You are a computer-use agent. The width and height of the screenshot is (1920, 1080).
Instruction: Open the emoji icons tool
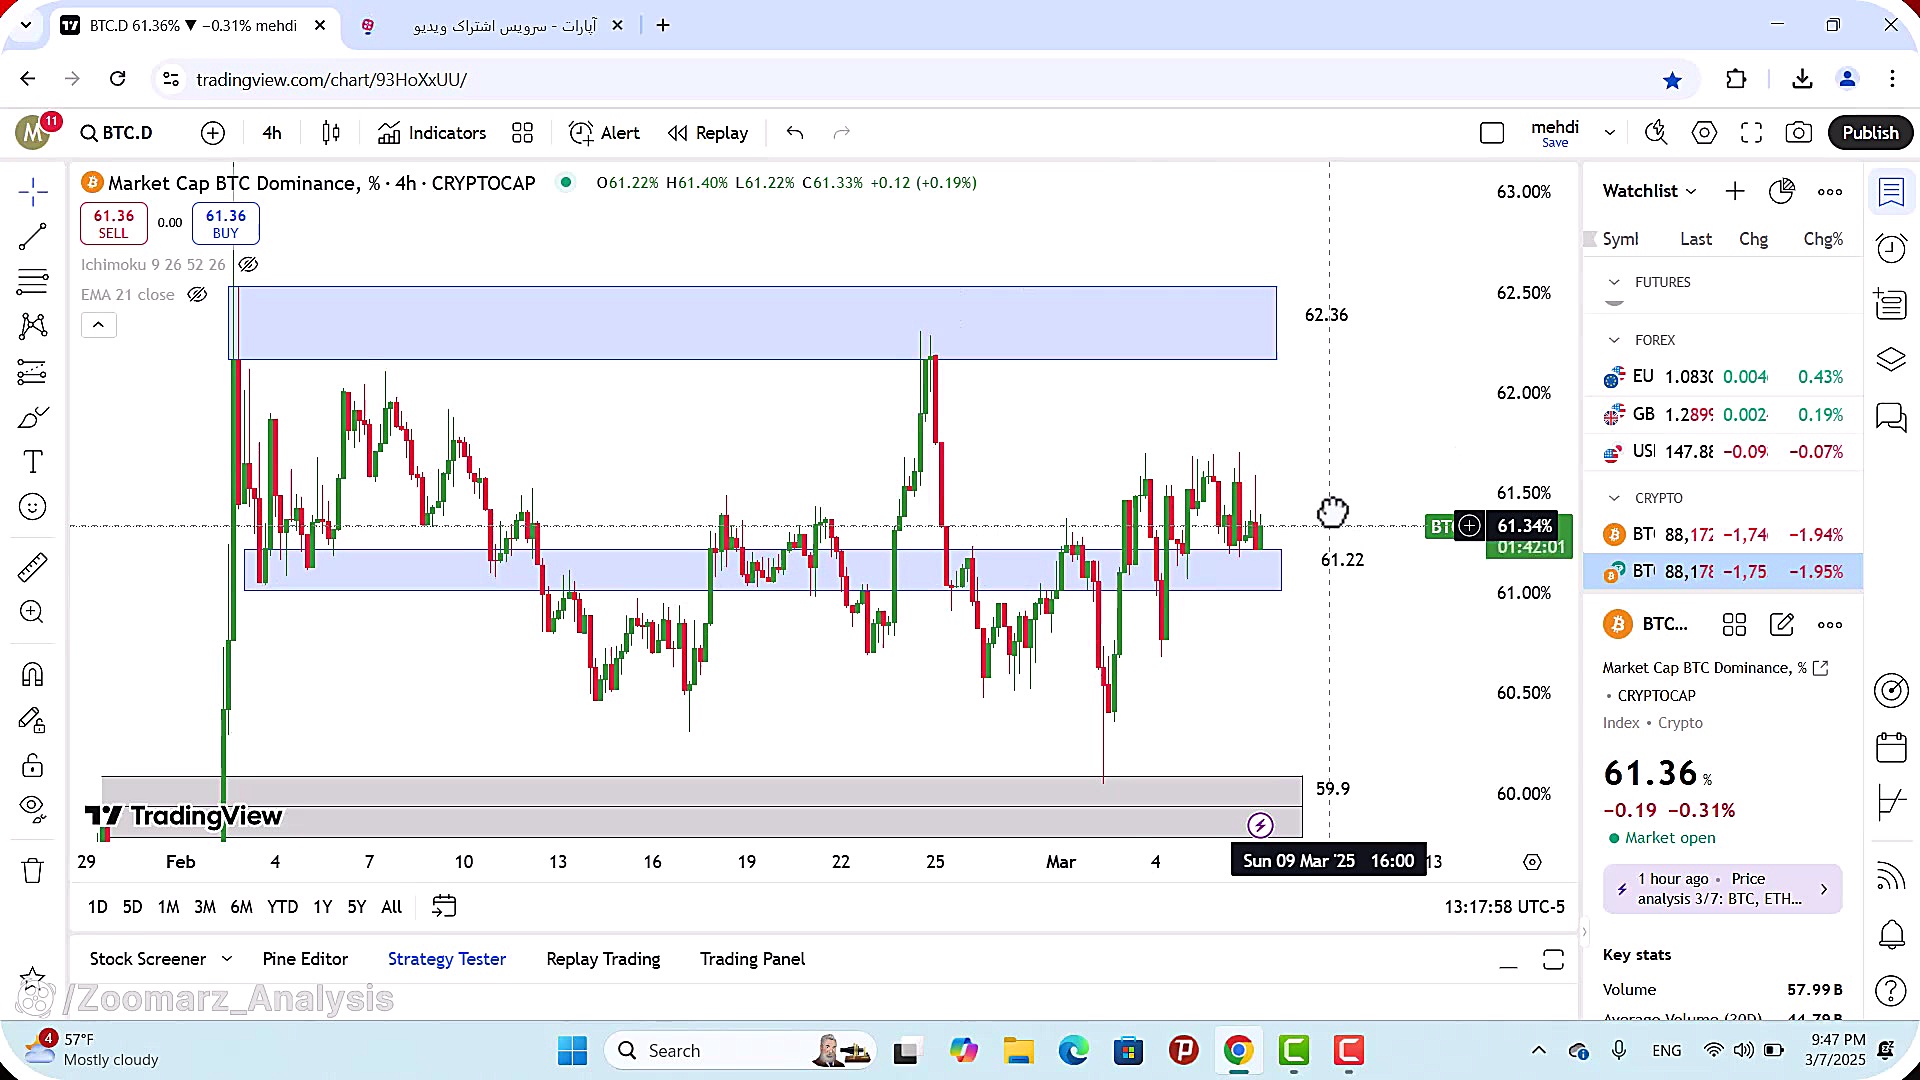pyautogui.click(x=33, y=507)
